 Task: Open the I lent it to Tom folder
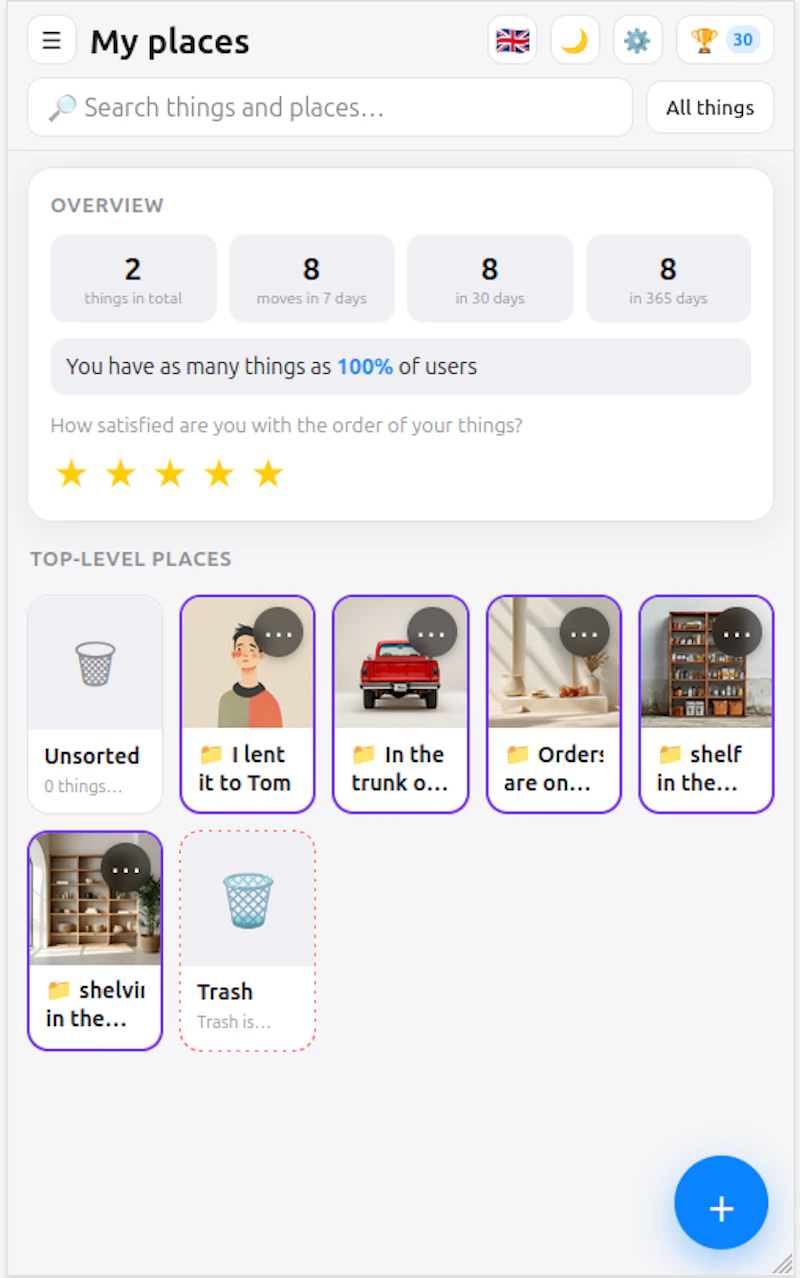tap(248, 704)
